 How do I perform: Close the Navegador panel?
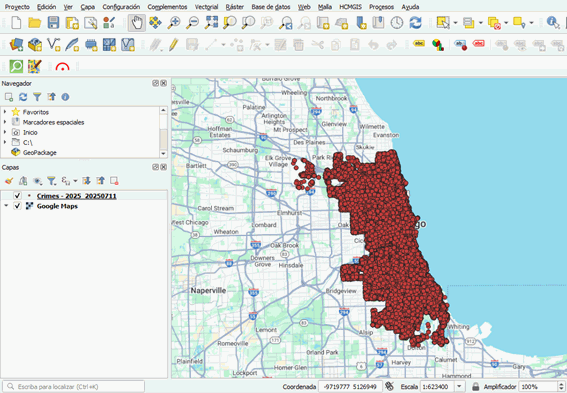click(x=163, y=84)
